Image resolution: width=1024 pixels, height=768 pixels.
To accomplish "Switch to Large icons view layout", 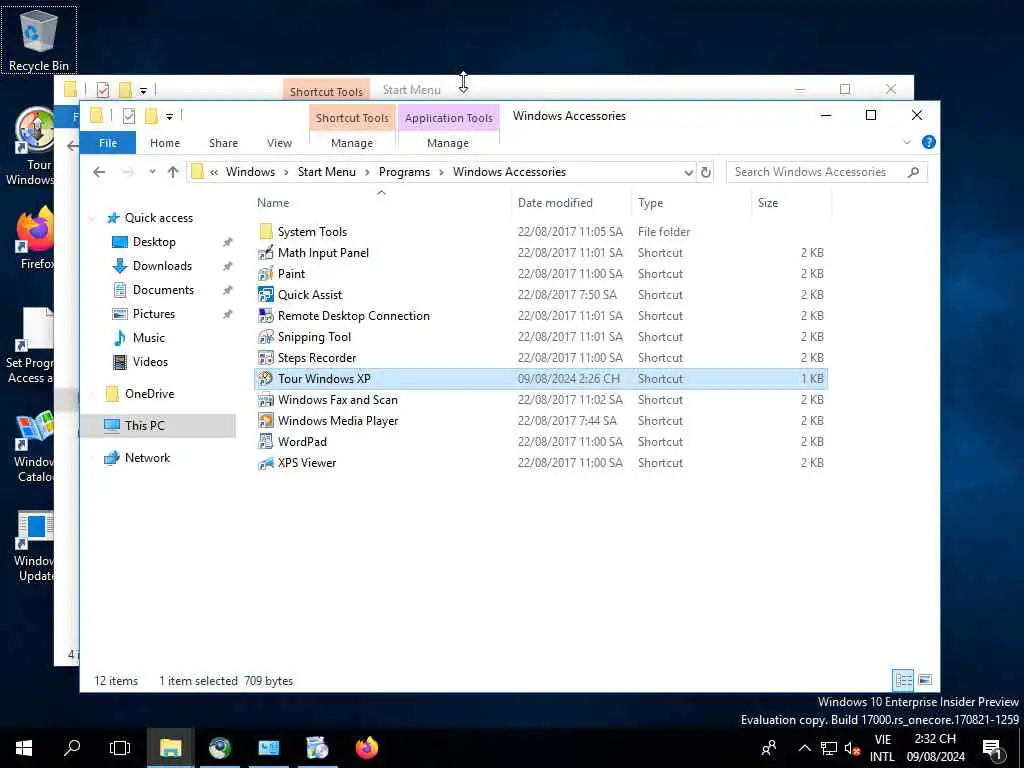I will click(x=925, y=680).
